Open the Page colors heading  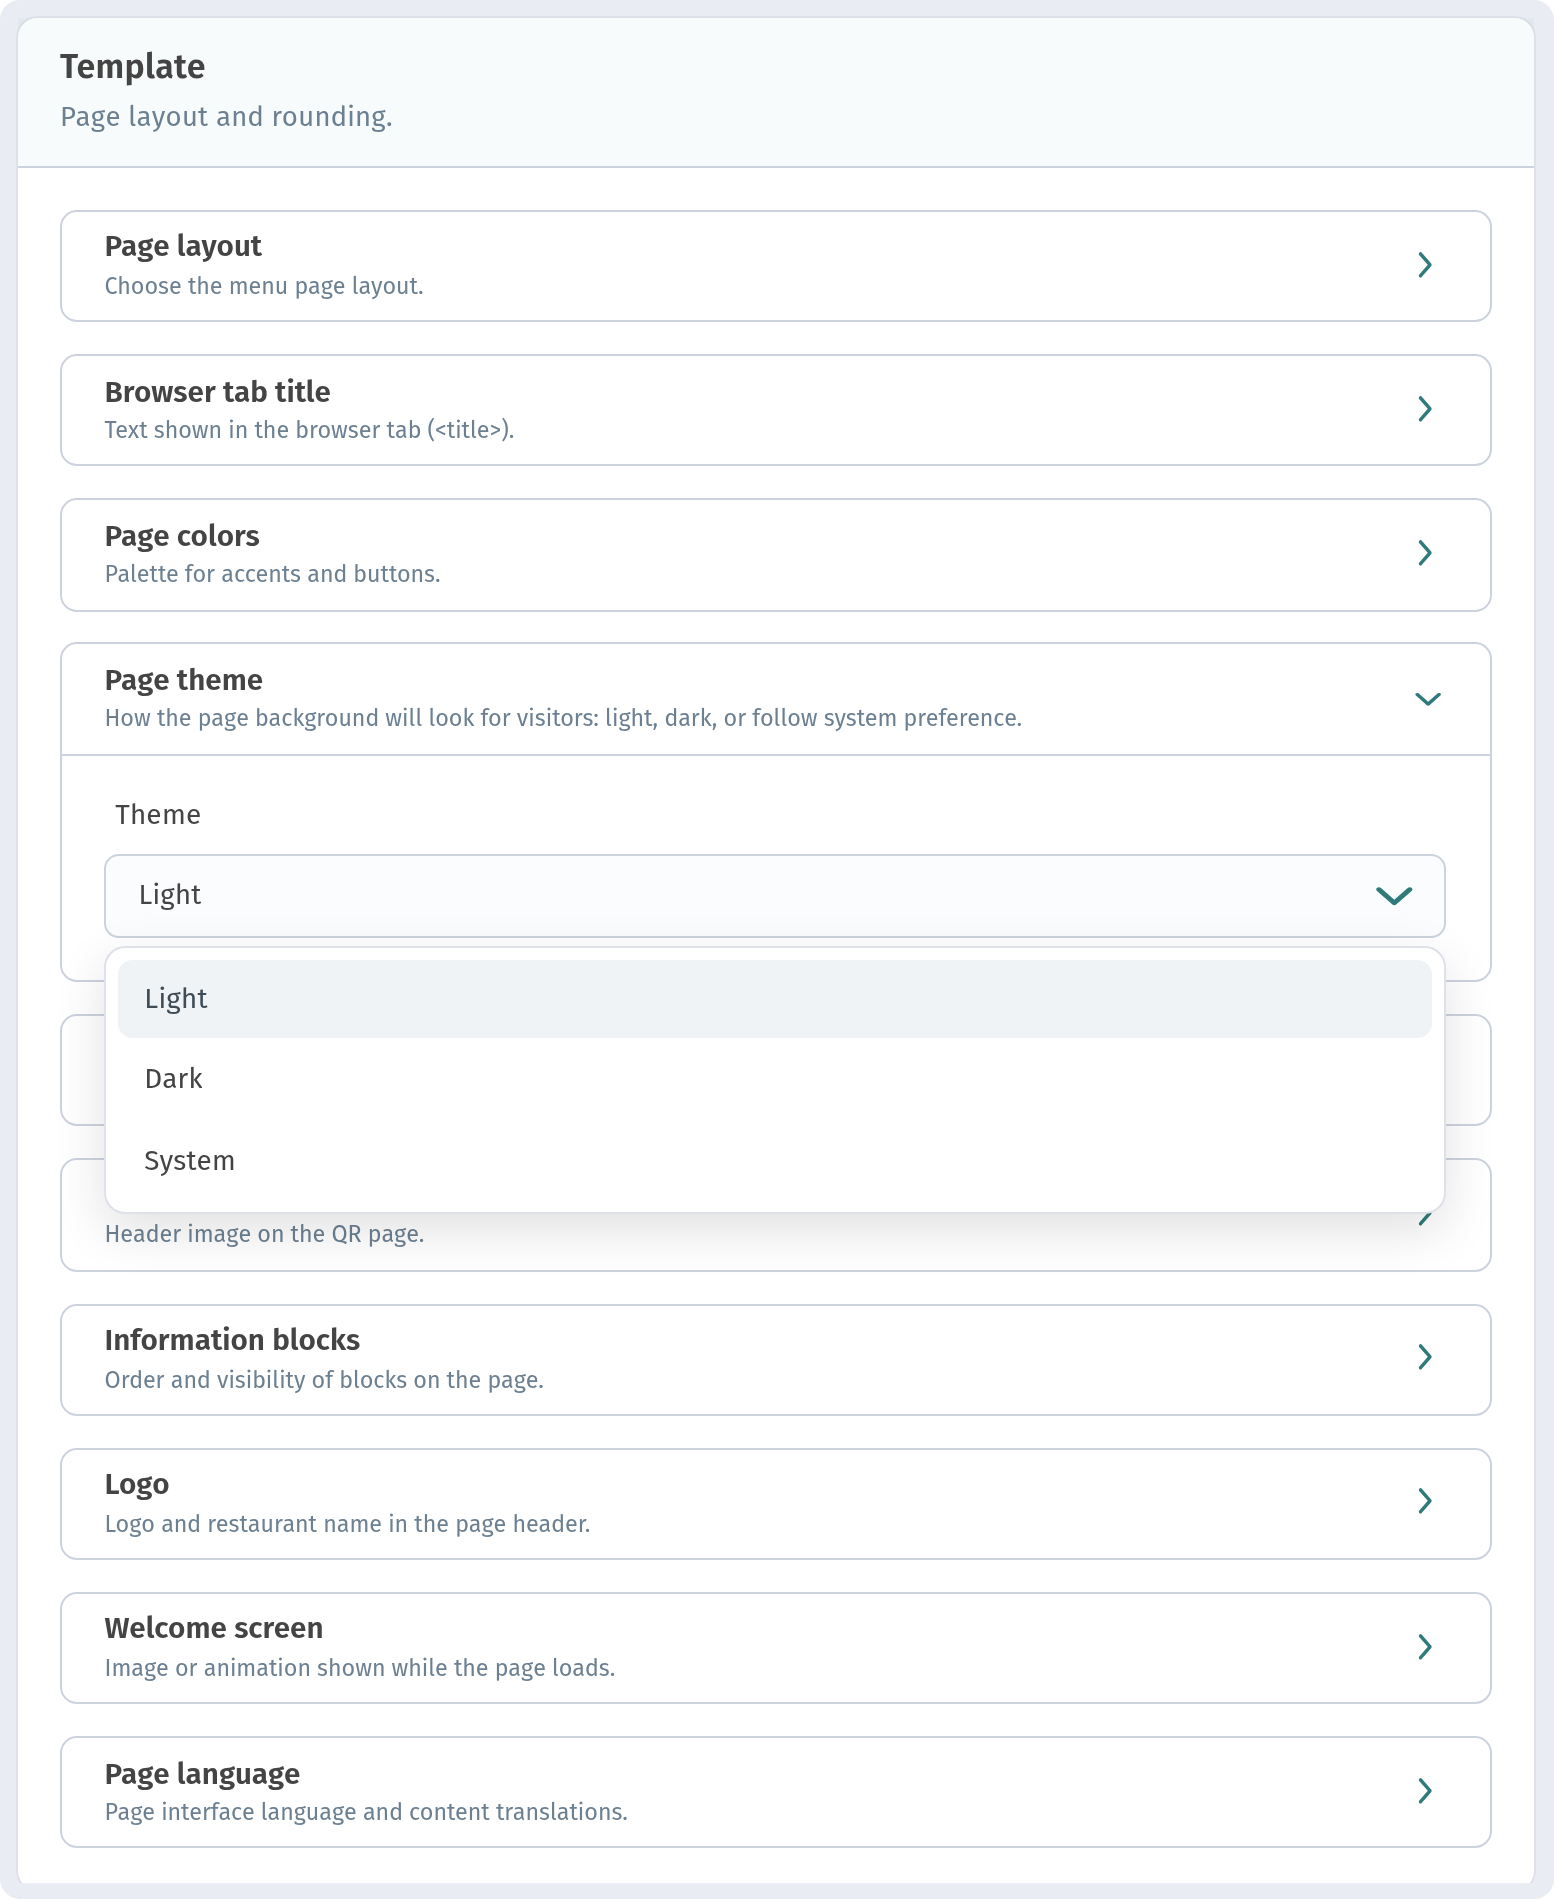(x=182, y=536)
